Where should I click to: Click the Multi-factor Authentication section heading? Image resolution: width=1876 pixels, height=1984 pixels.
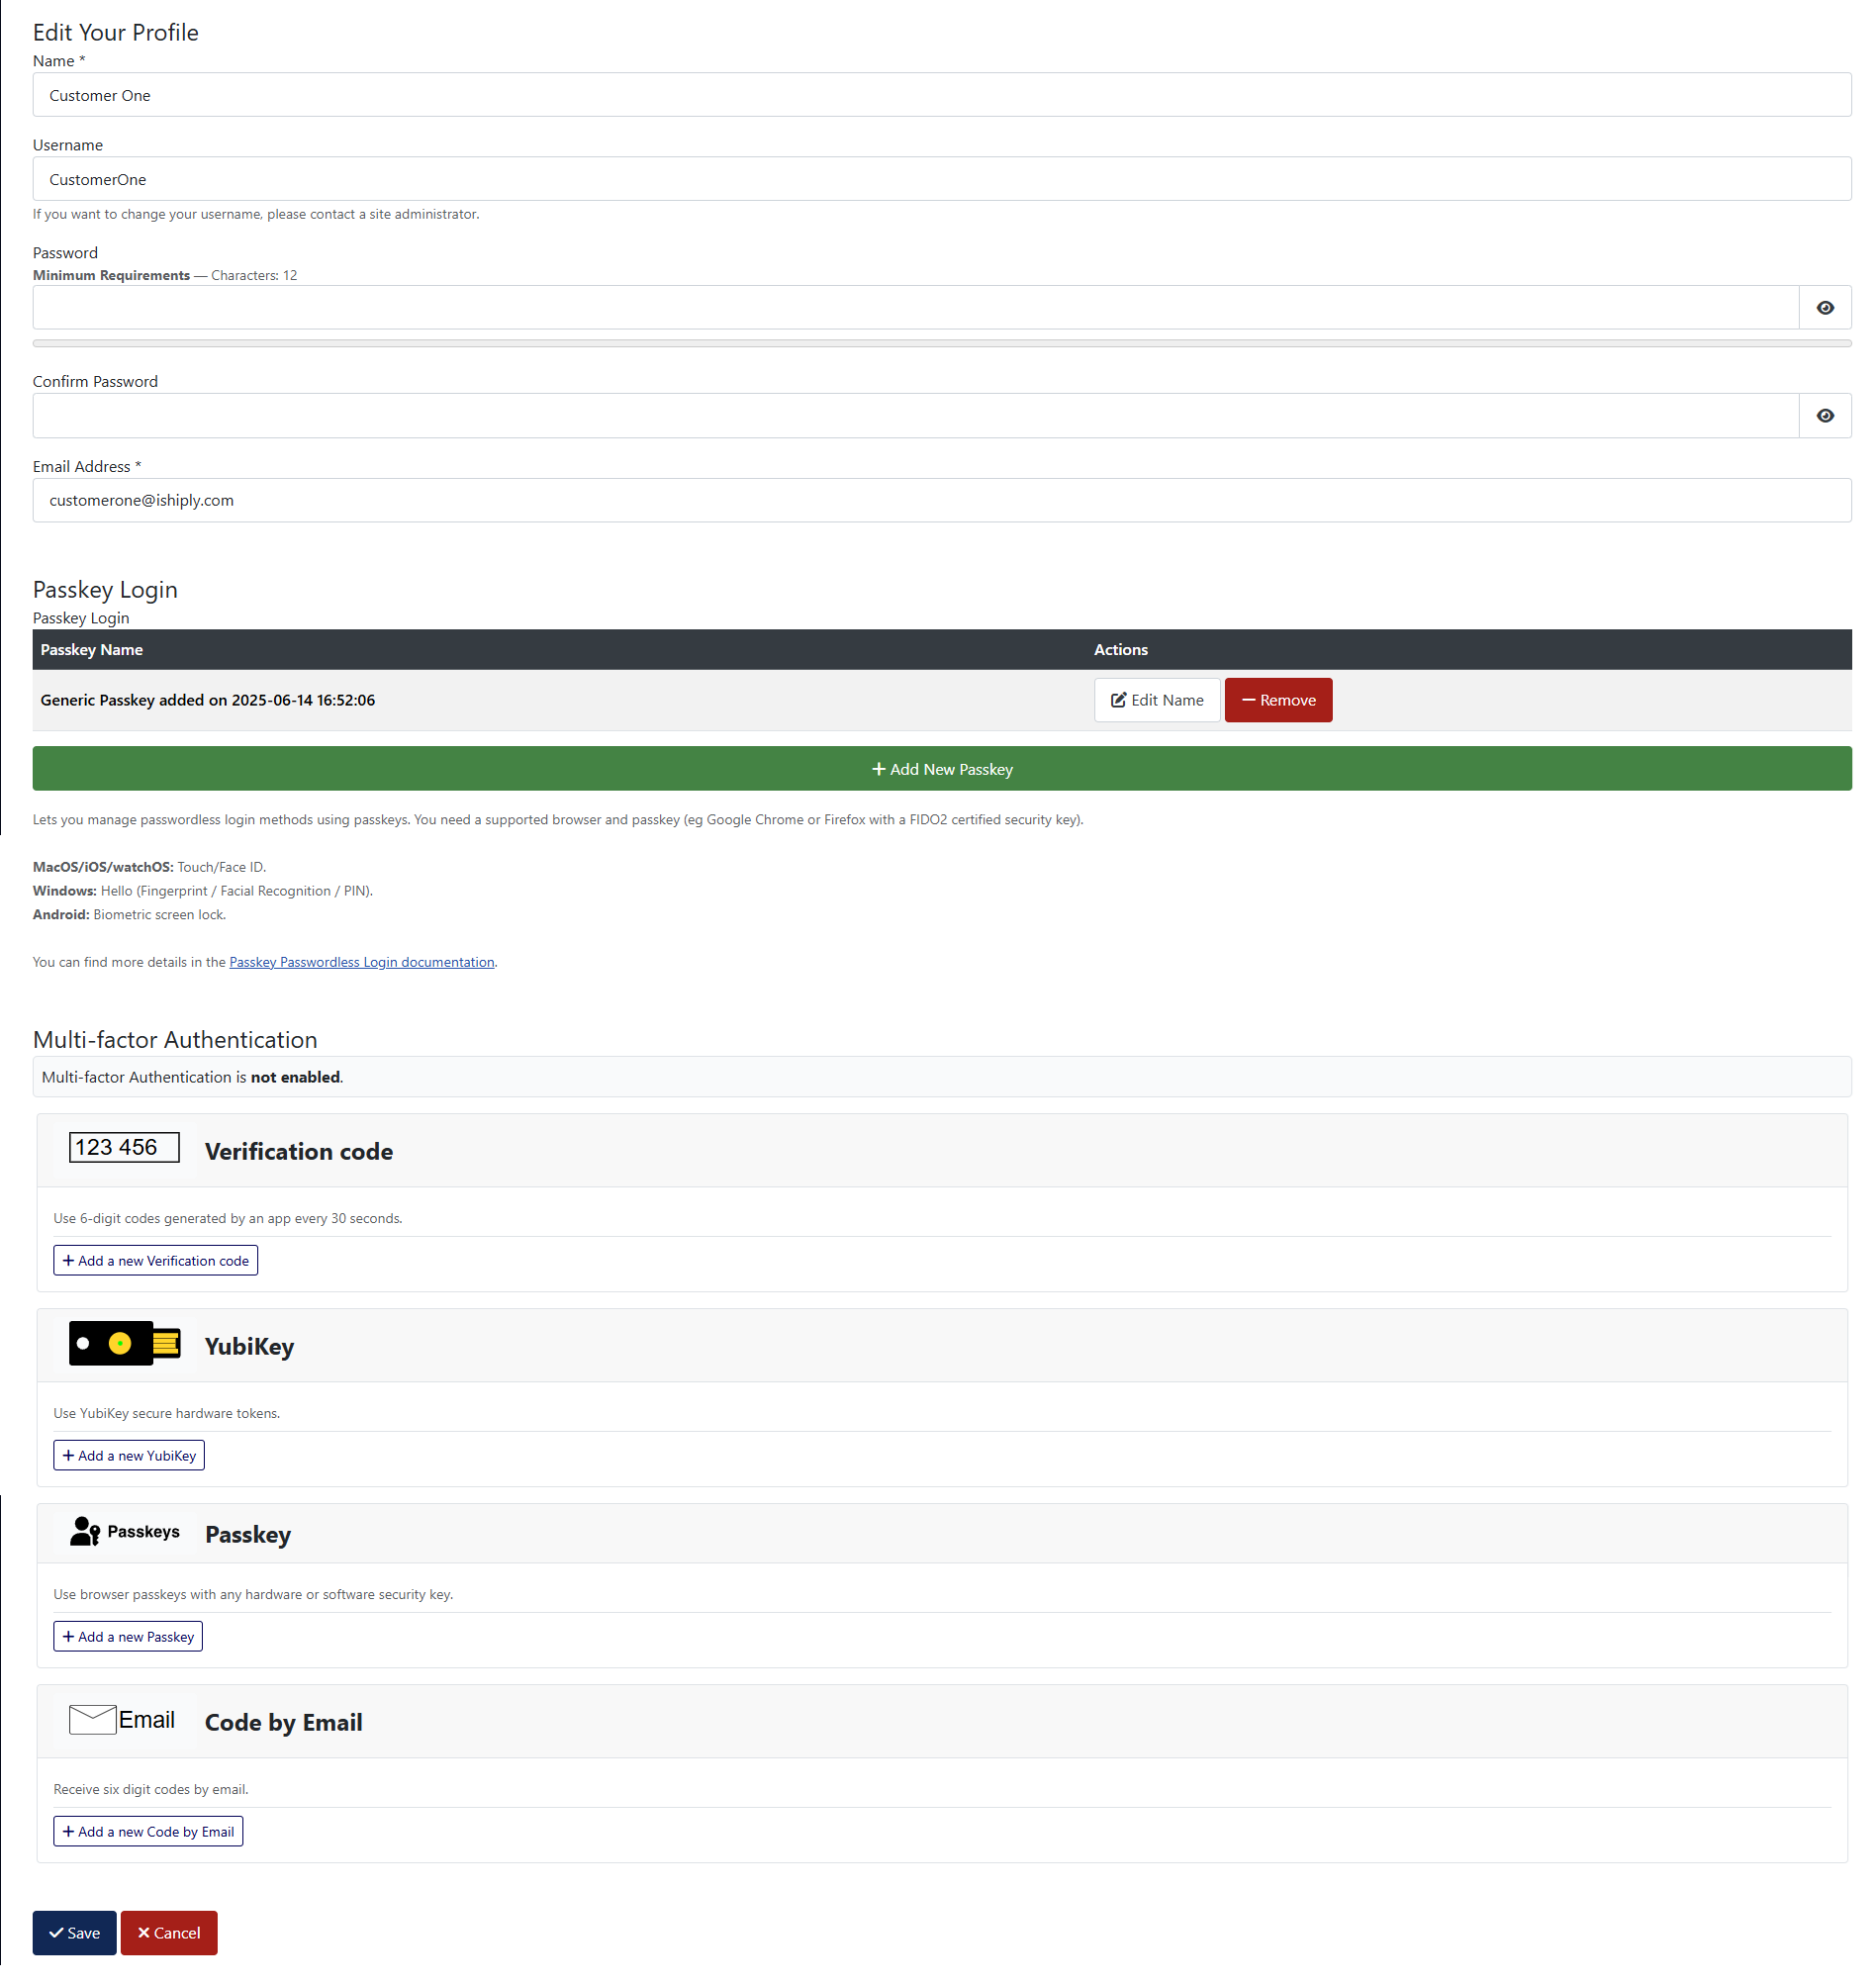pyautogui.click(x=175, y=1039)
